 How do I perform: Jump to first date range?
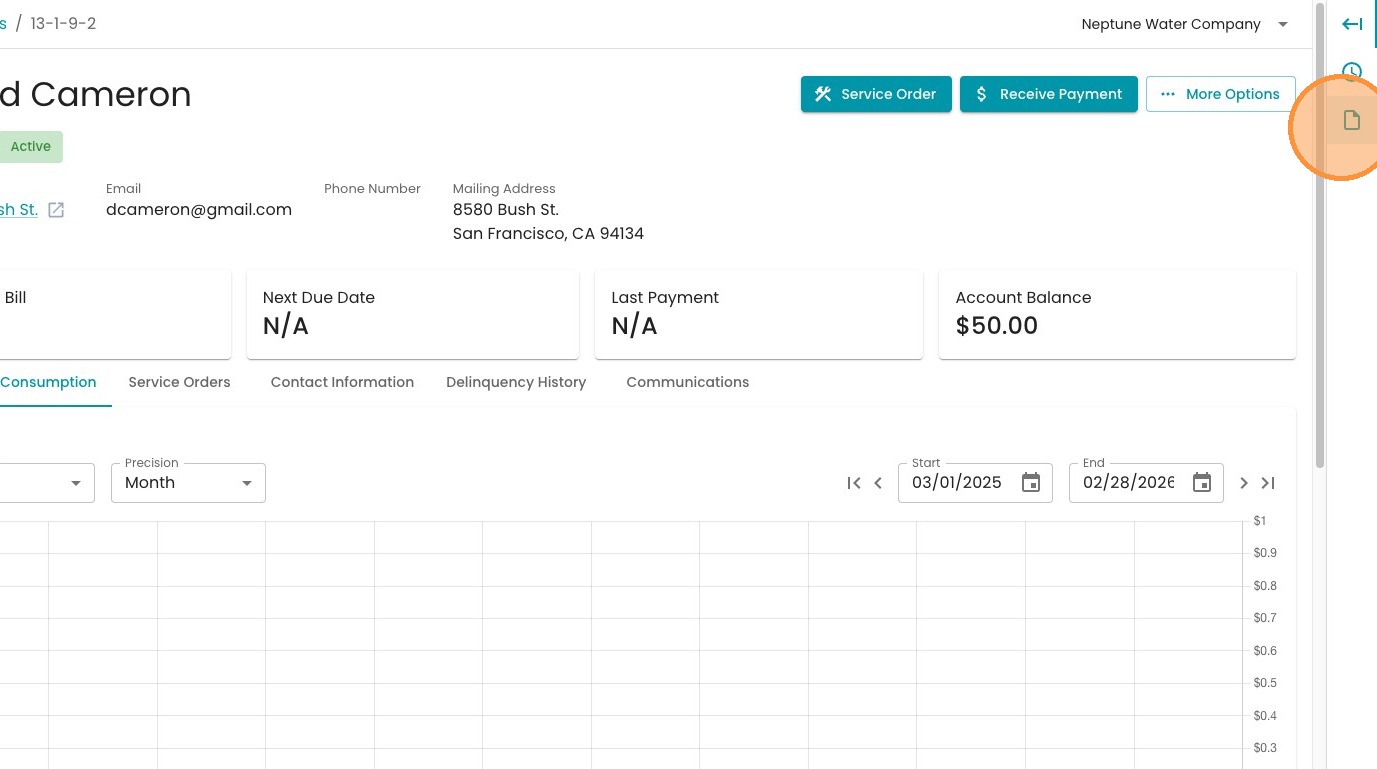[853, 483]
